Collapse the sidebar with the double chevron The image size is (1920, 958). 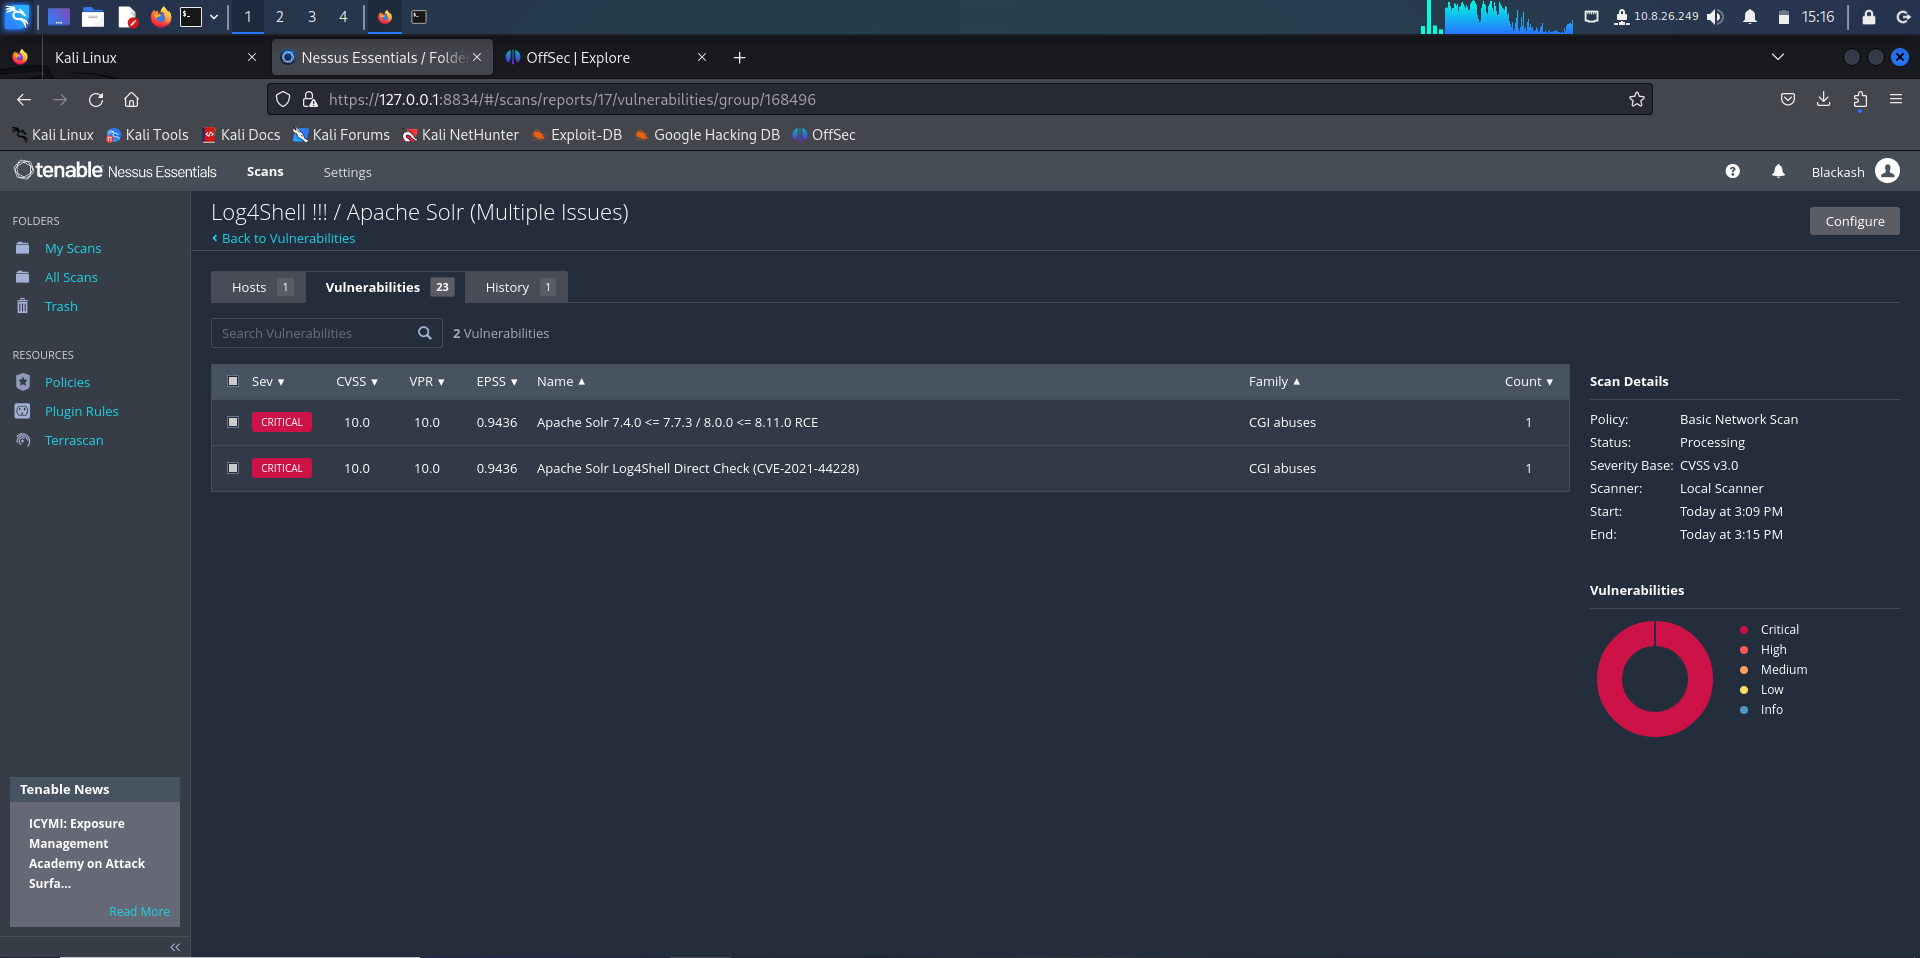click(x=175, y=947)
